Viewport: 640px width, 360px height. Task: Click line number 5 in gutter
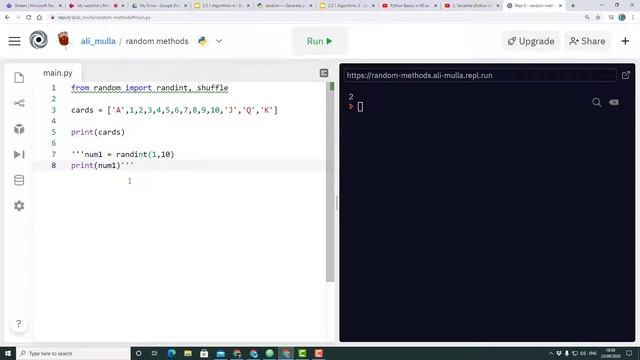pyautogui.click(x=53, y=132)
